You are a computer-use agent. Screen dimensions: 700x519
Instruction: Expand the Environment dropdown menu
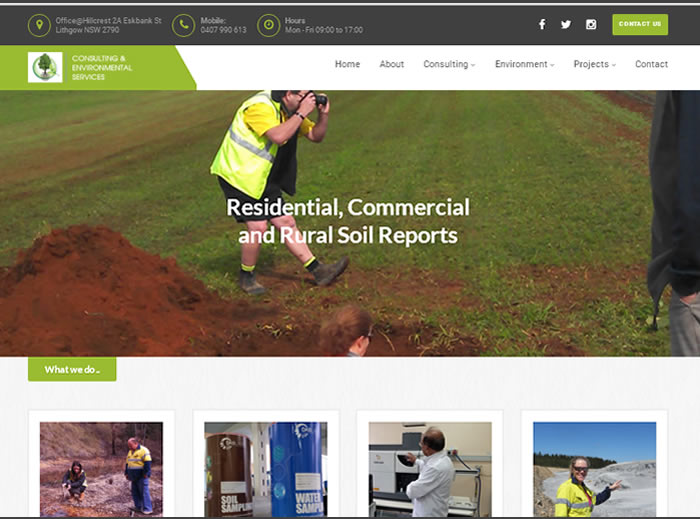click(524, 64)
